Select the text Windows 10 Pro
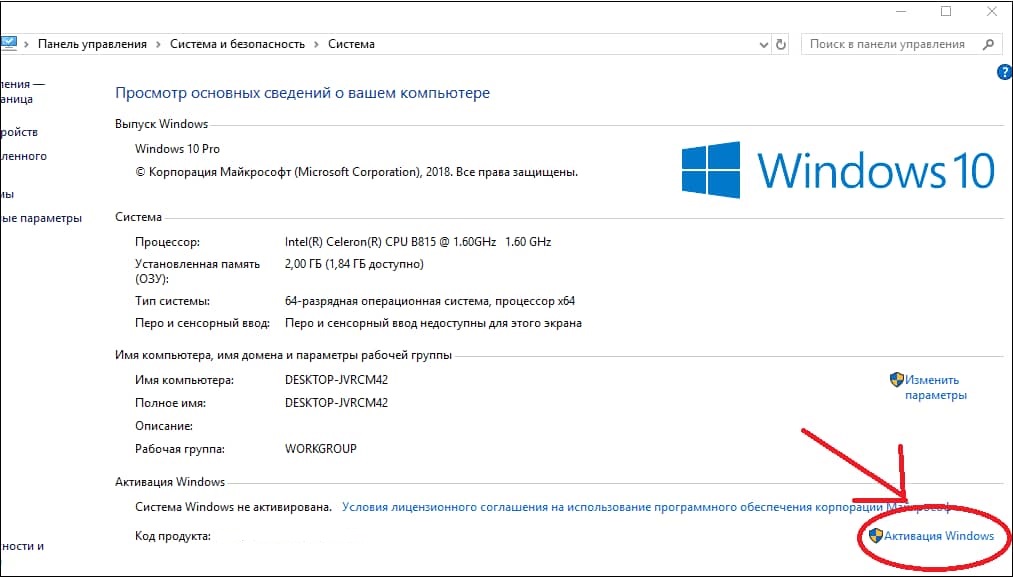The width and height of the screenshot is (1013, 577). (x=177, y=149)
